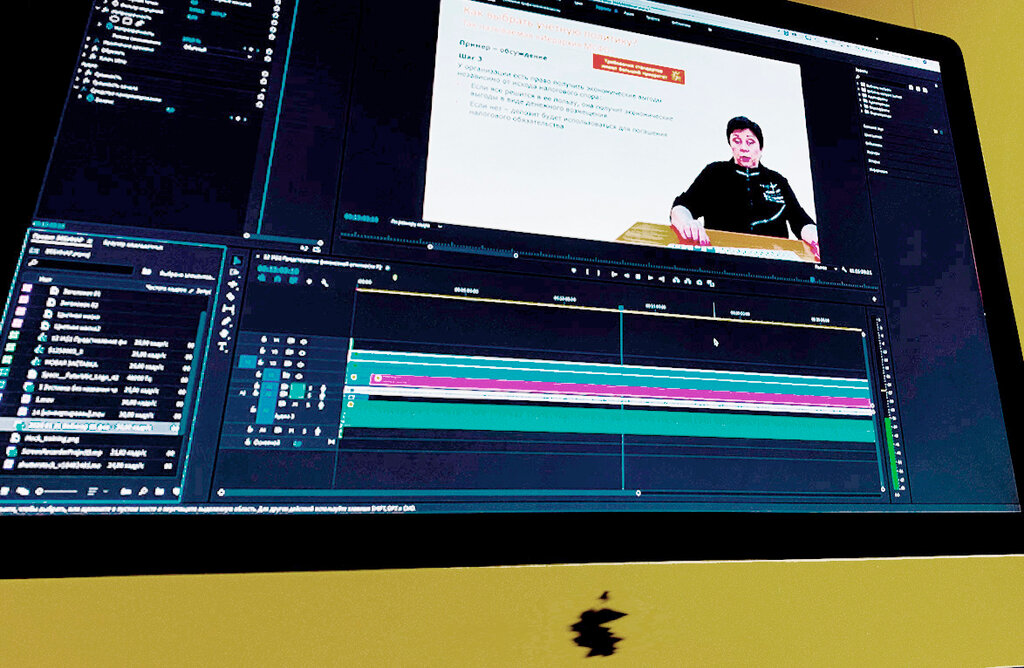
Task: Click Add Marker in Program monitor controls
Action: [x=573, y=270]
